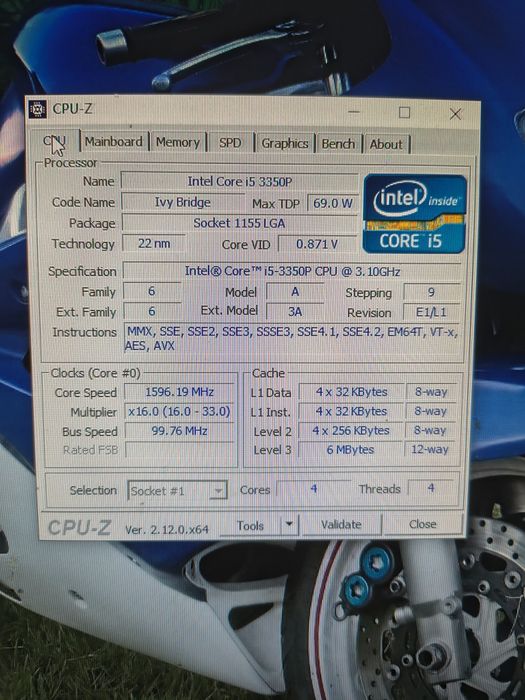Viewport: 525px width, 700px height.
Task: Click the Intel Core i5 logo badge
Action: click(414, 214)
